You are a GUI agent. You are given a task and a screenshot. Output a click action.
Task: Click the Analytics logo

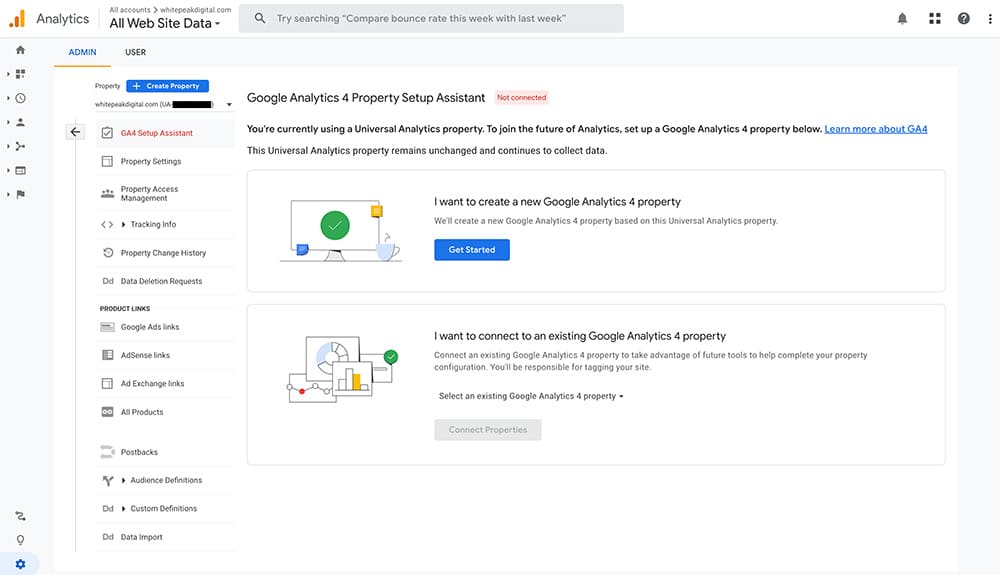point(17,18)
